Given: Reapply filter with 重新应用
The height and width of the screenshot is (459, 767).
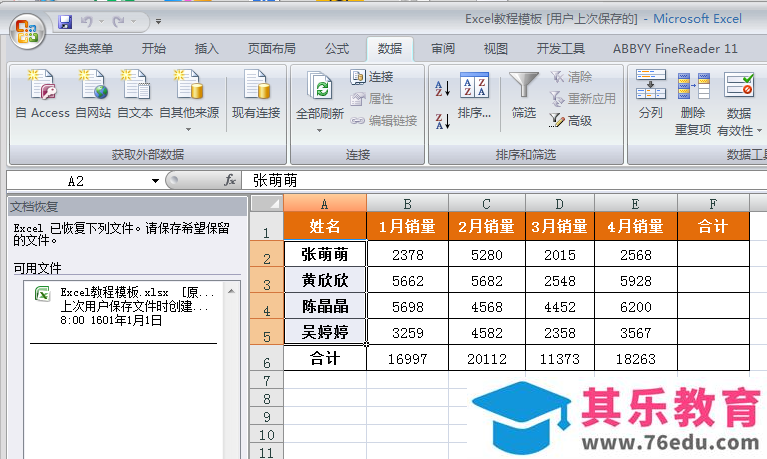Looking at the screenshot, I should click(583, 99).
